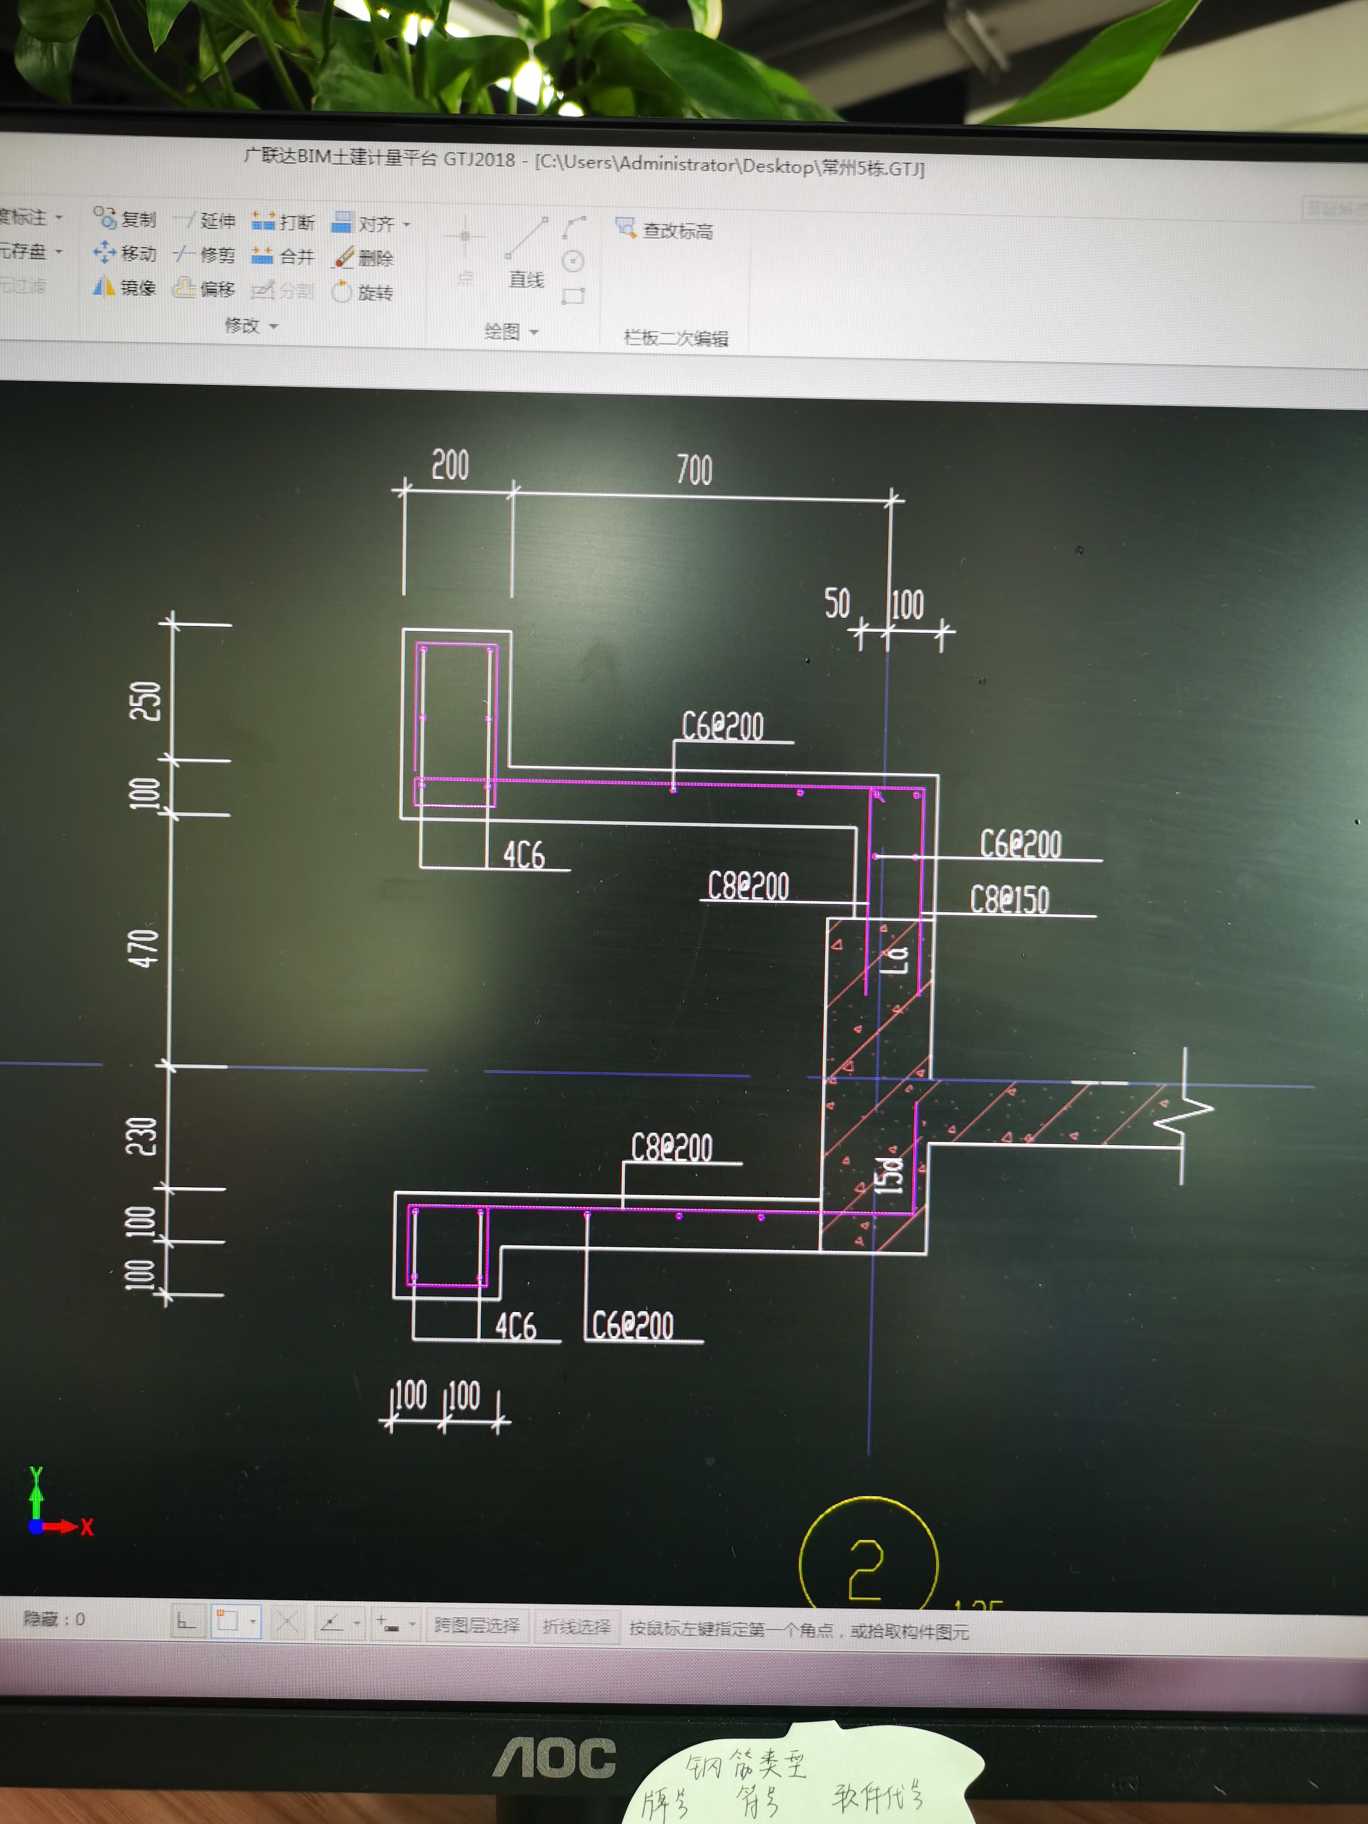Image resolution: width=1368 pixels, height=1824 pixels.
Task: Select the 复制 (Copy) tool
Action: pos(125,218)
